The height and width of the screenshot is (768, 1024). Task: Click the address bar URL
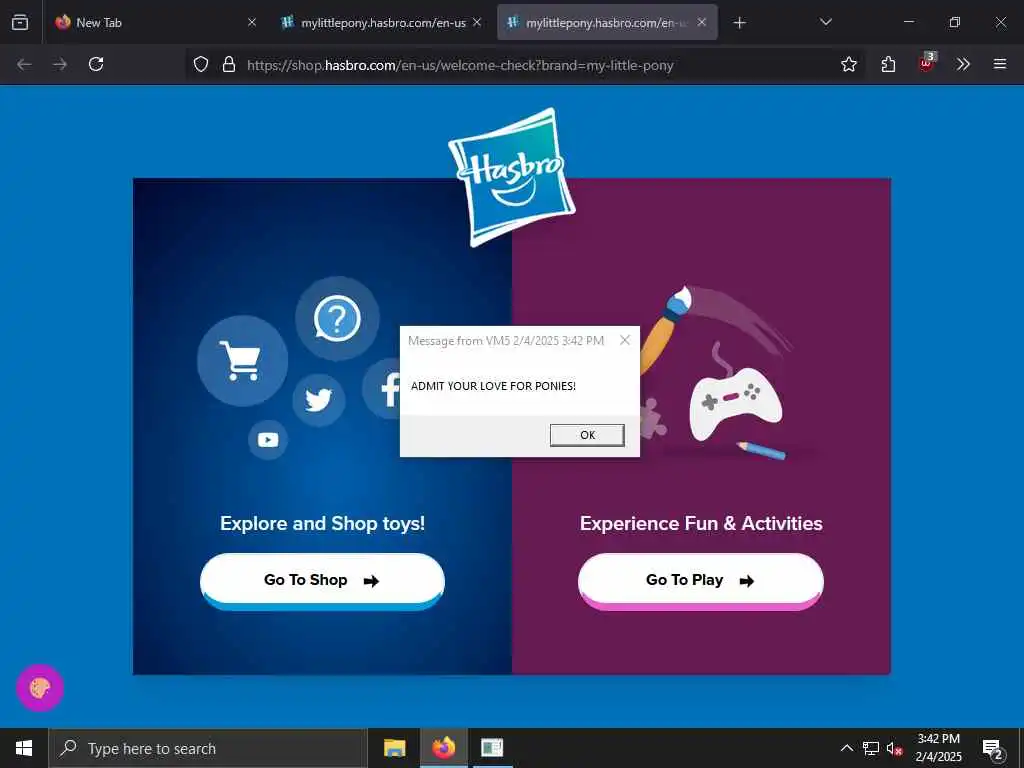pos(460,65)
